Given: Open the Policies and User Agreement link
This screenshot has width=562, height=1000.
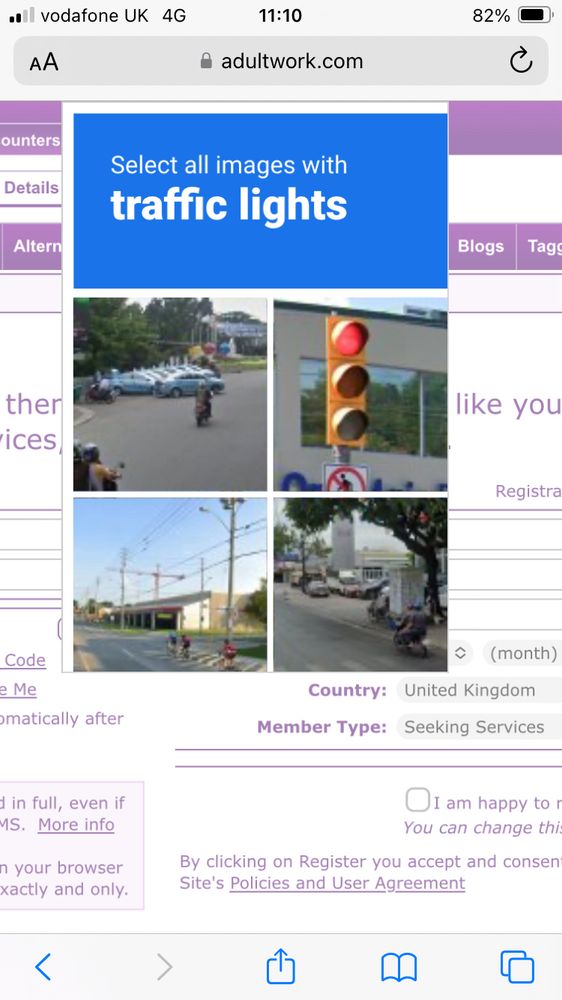Looking at the screenshot, I should pyautogui.click(x=348, y=883).
